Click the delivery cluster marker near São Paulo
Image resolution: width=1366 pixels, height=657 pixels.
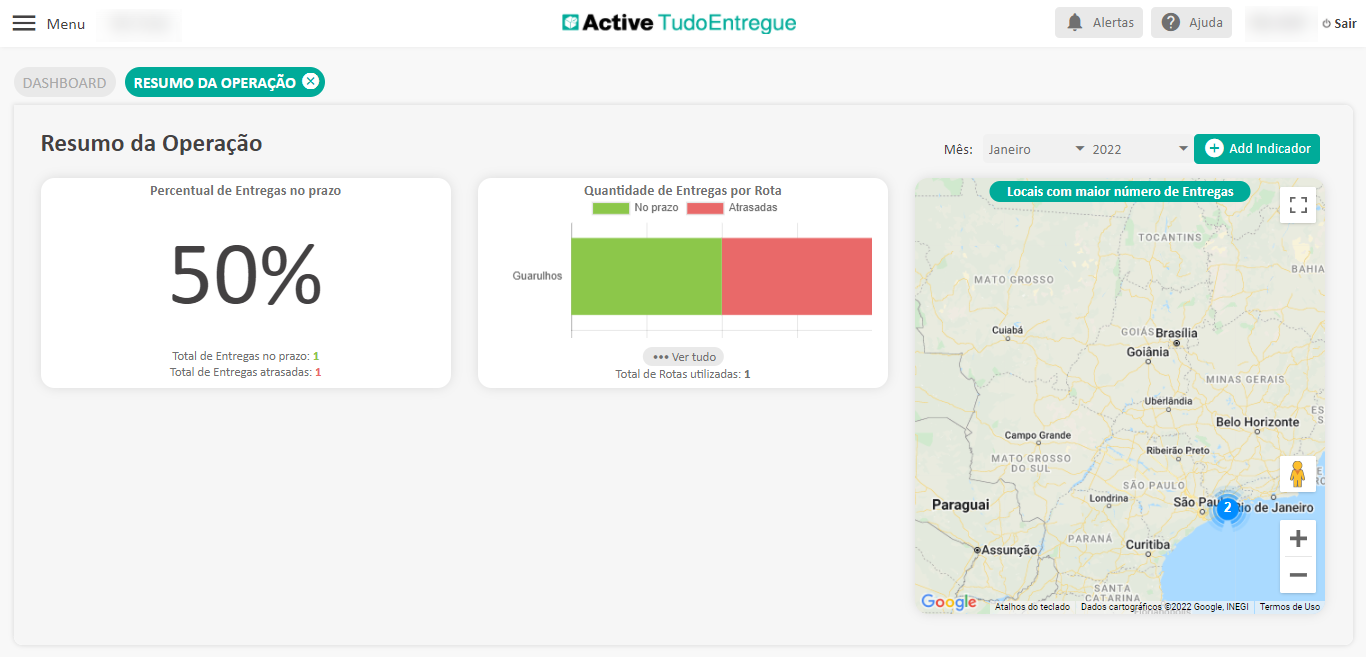coord(1227,508)
